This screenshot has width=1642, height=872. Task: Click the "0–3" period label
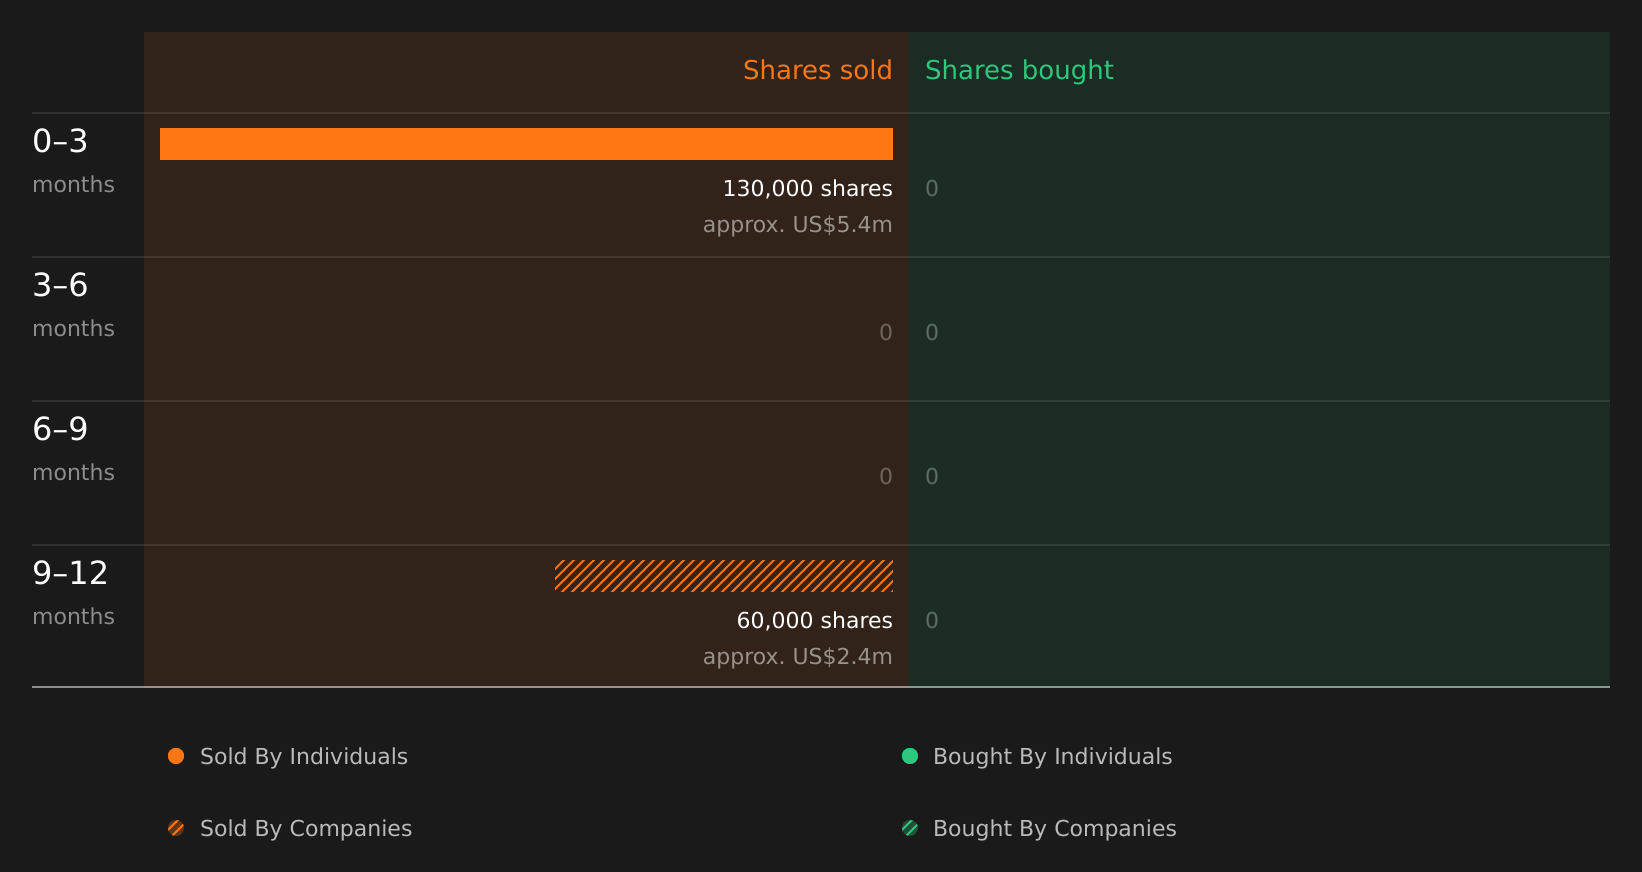coord(60,141)
